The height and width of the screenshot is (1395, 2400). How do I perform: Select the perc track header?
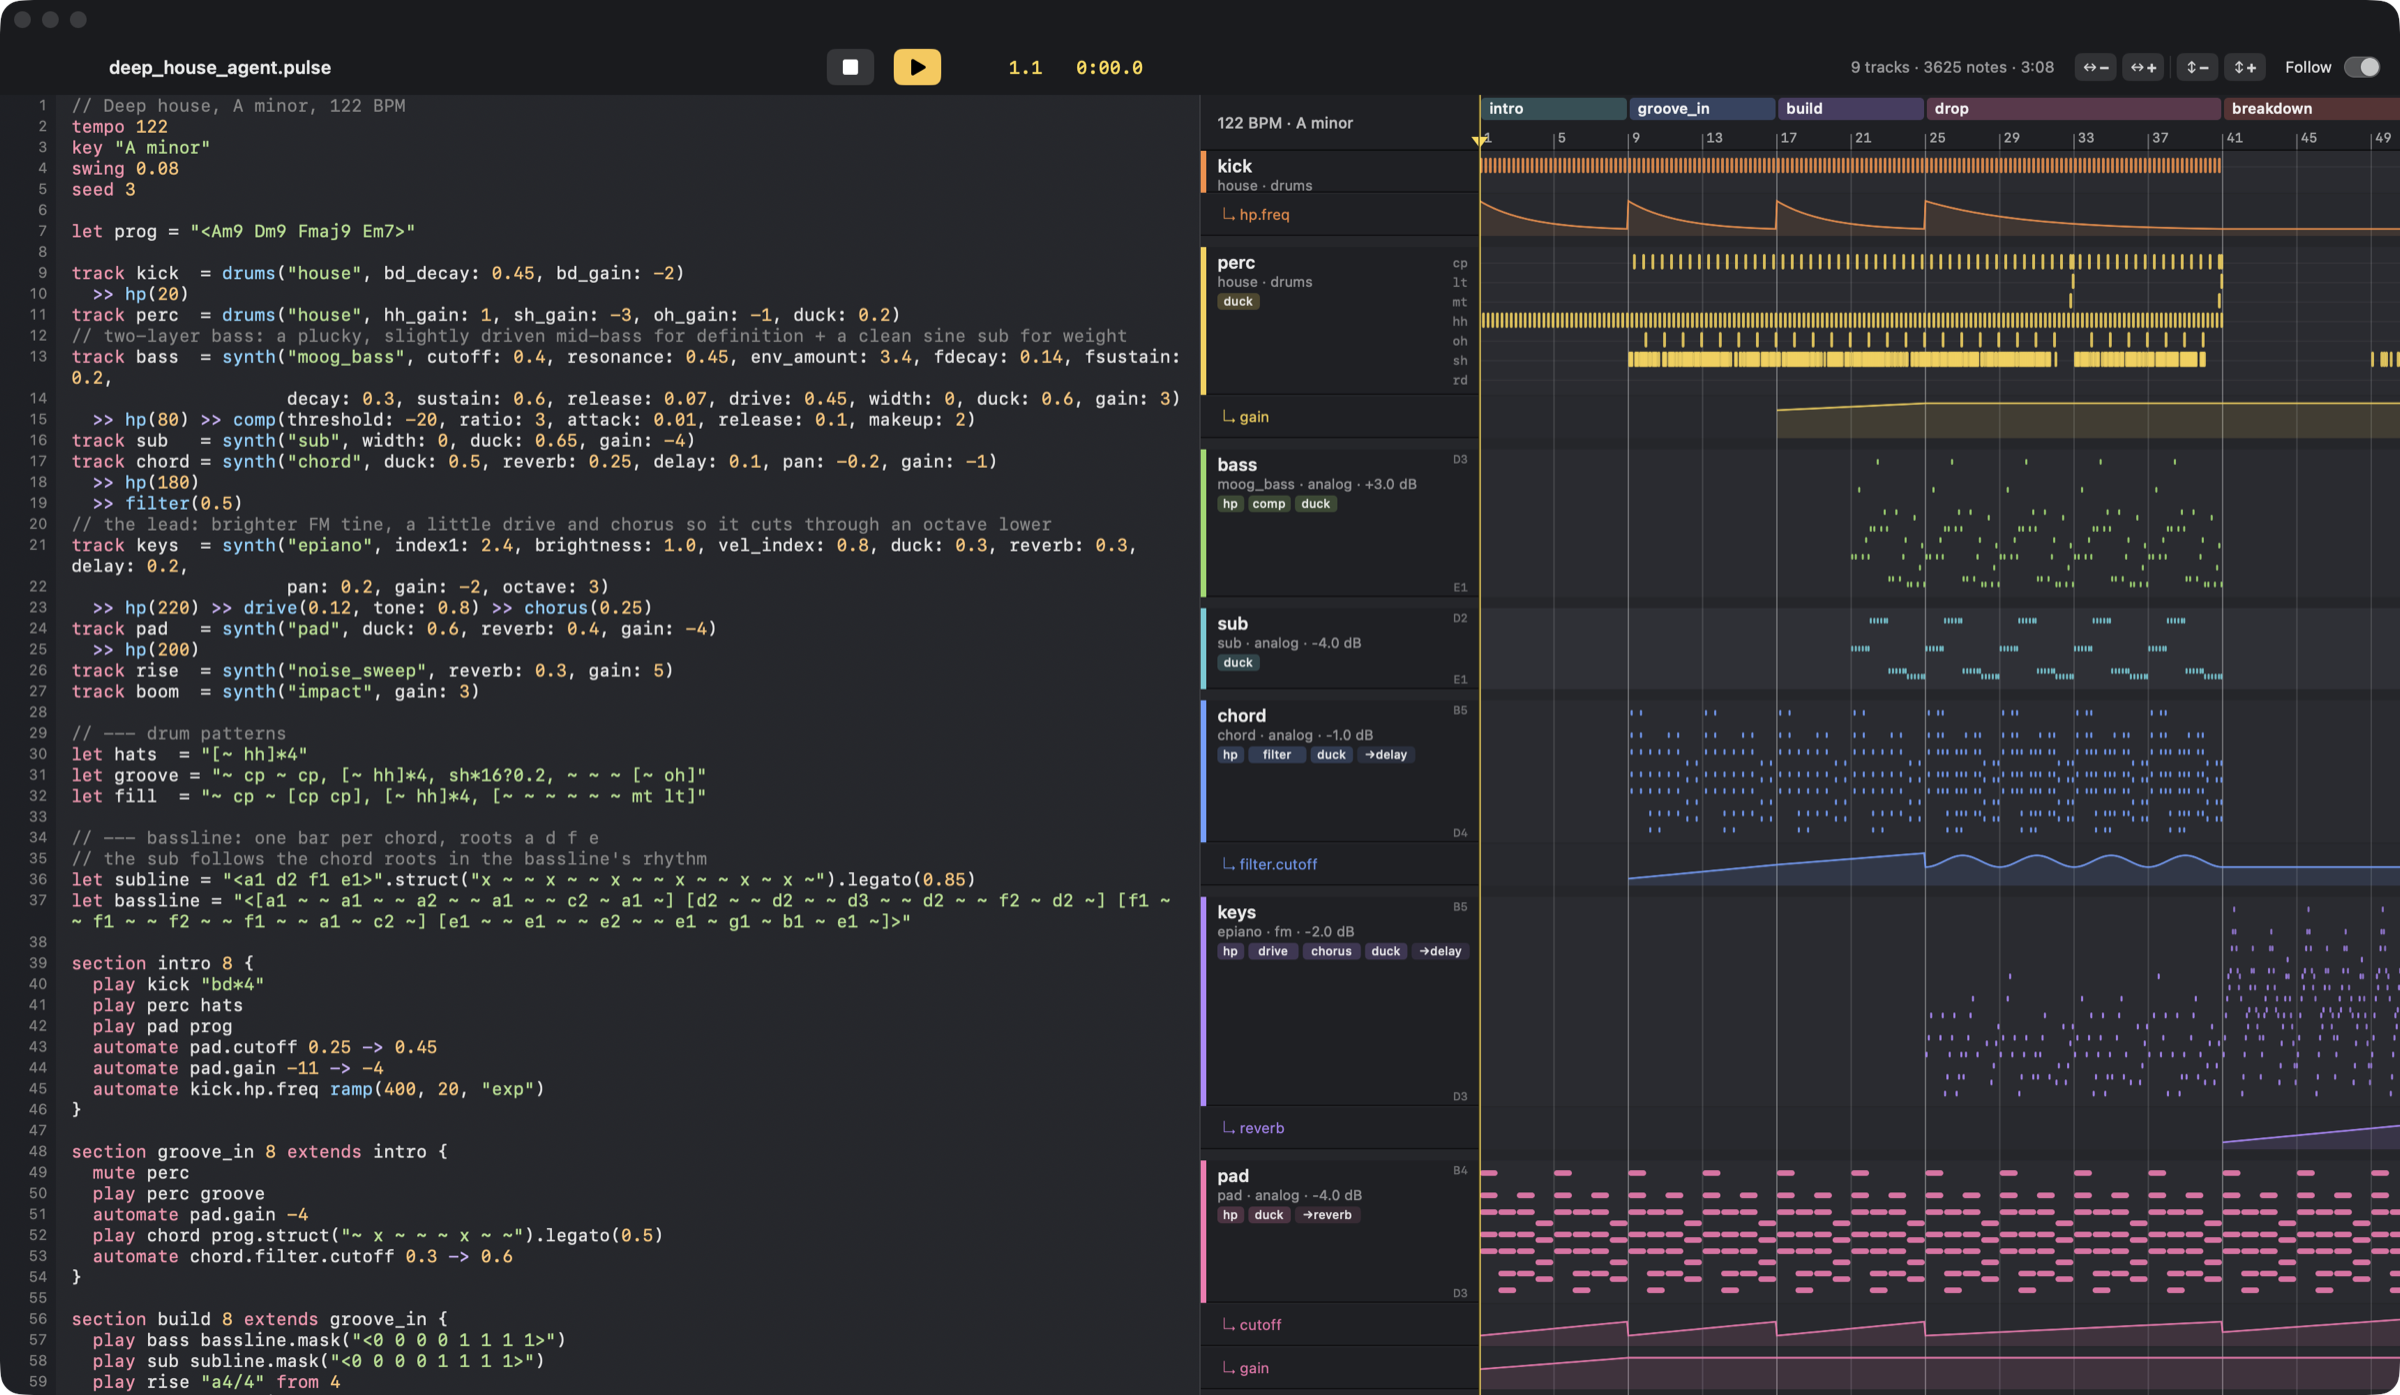point(1340,320)
